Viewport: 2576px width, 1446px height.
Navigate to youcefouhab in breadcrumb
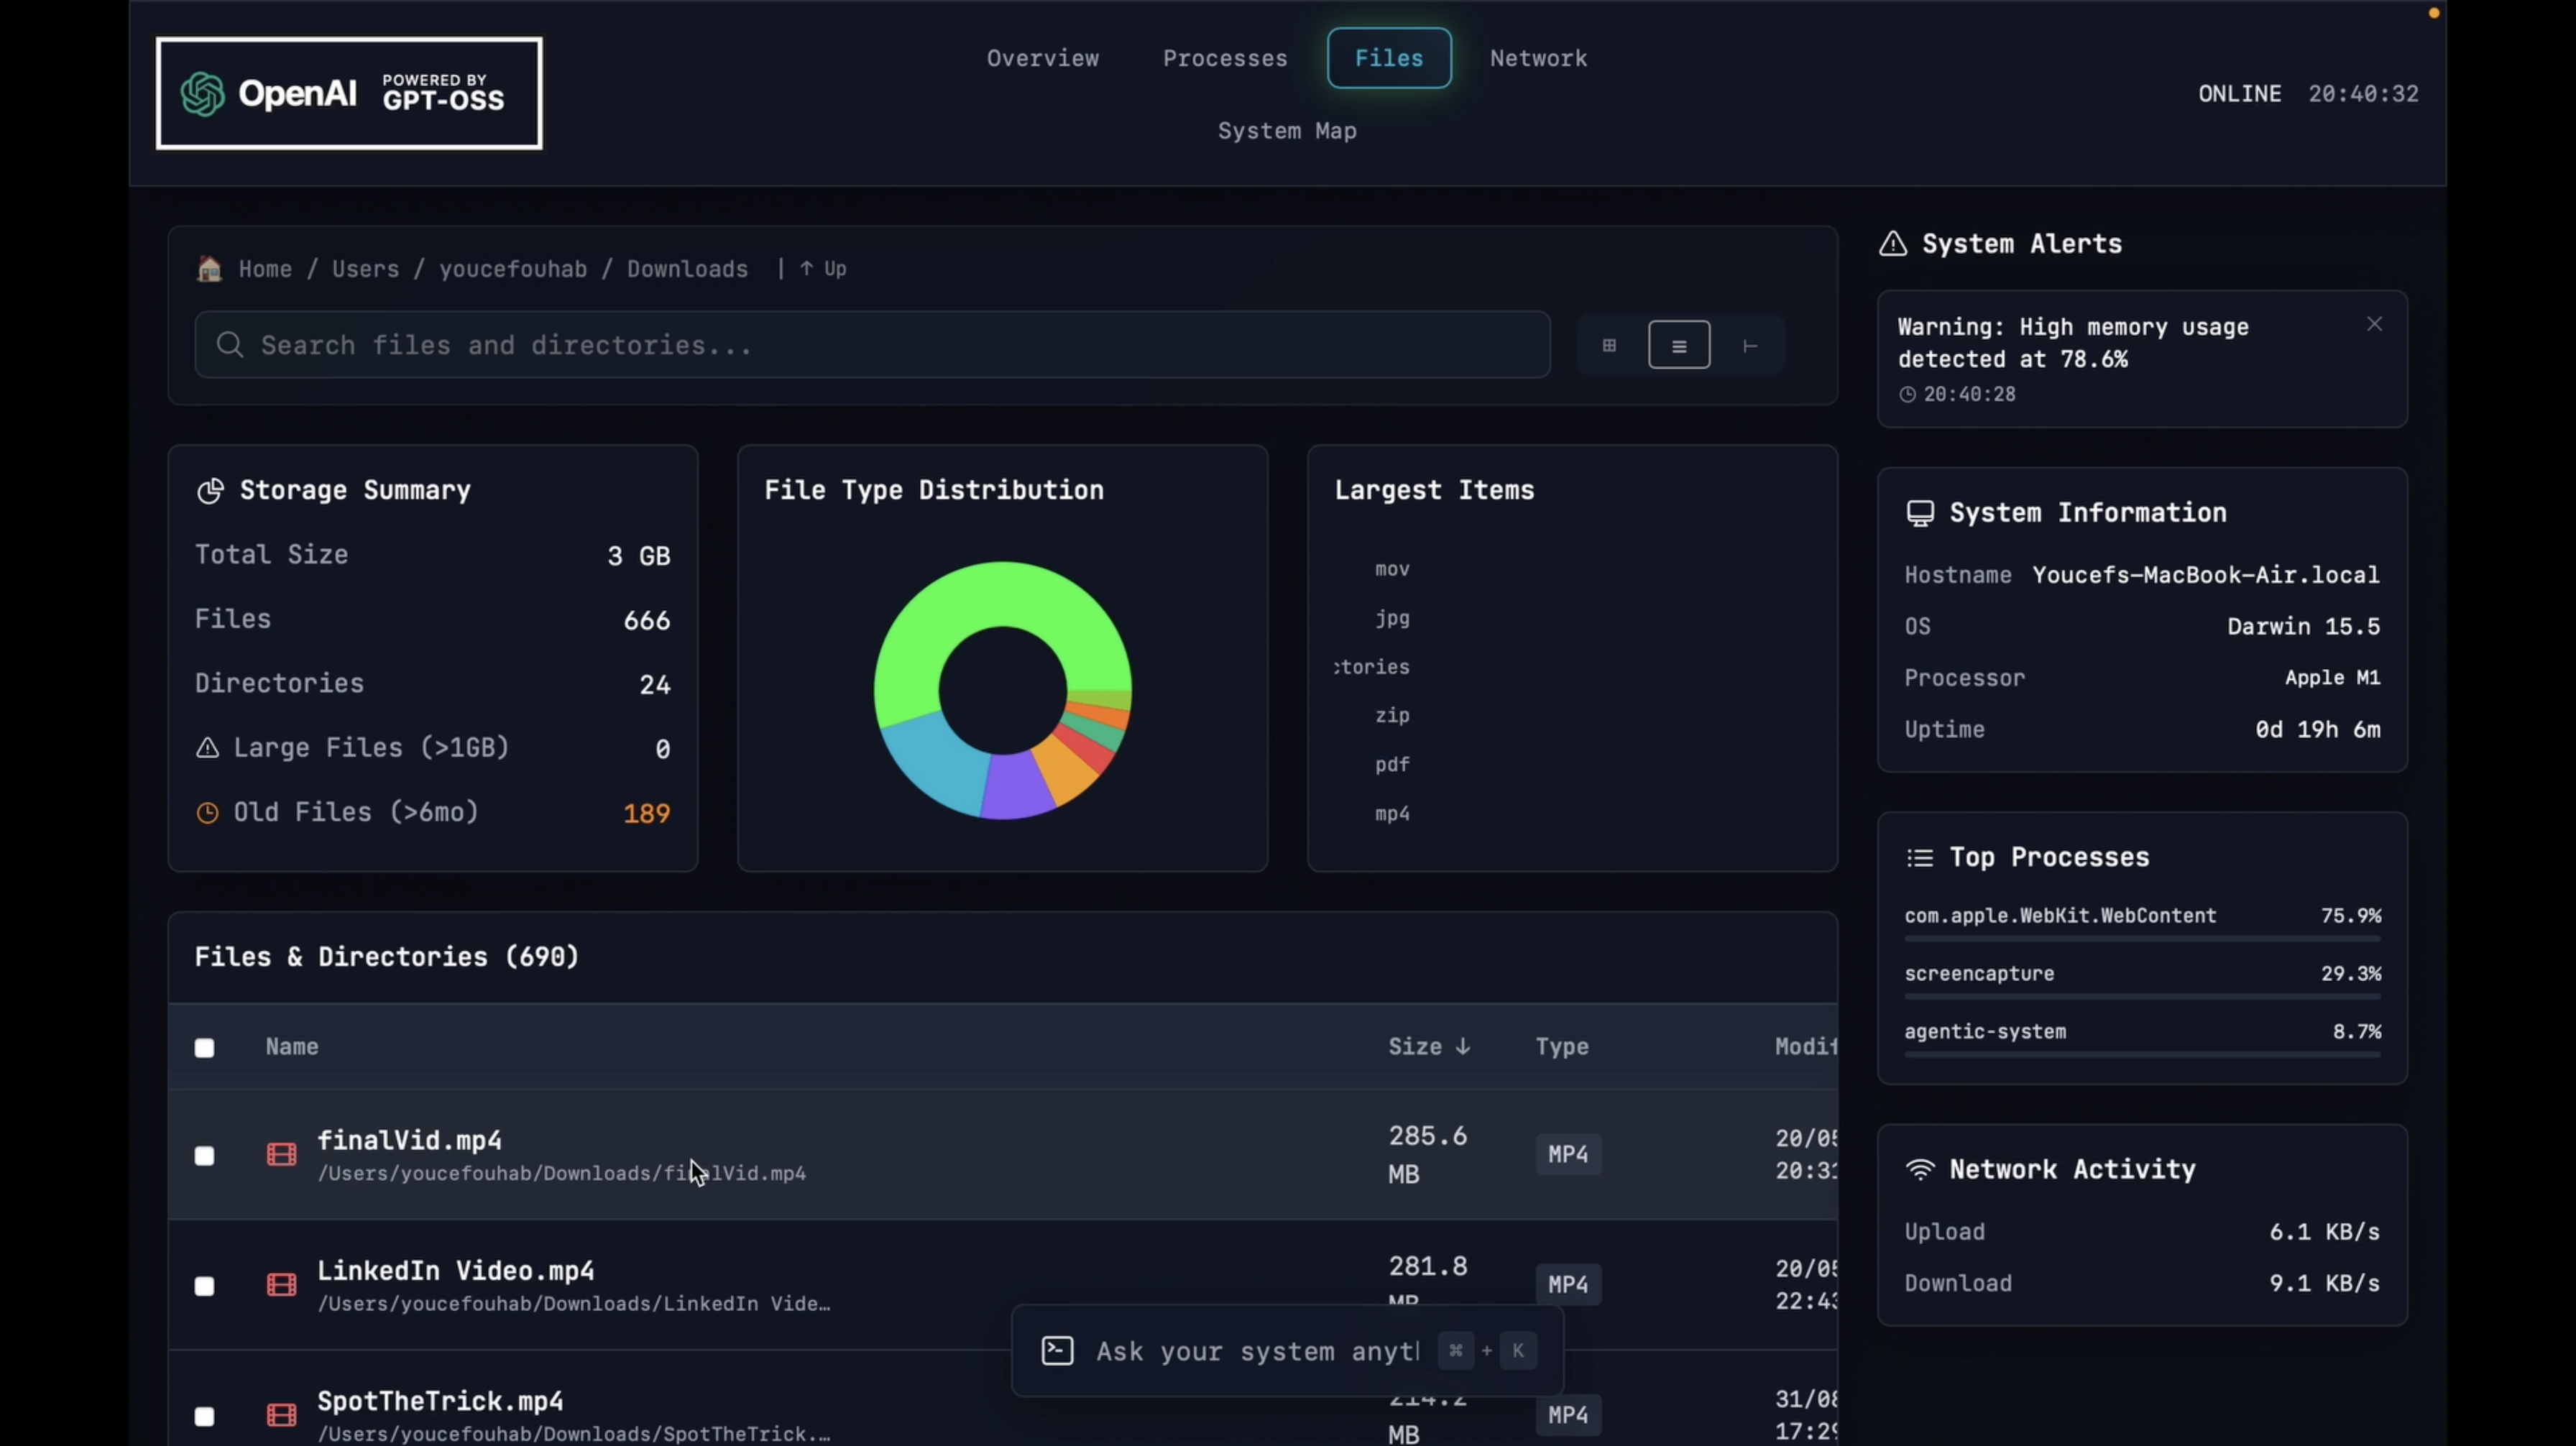(513, 269)
